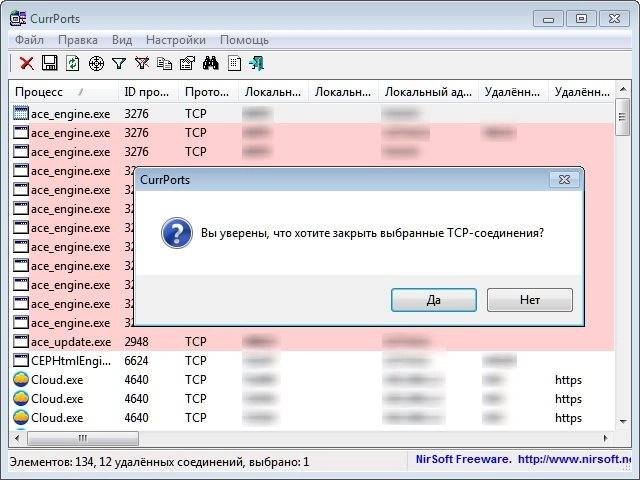
Task: Sort by the Локальный ад... column header
Action: point(429,92)
